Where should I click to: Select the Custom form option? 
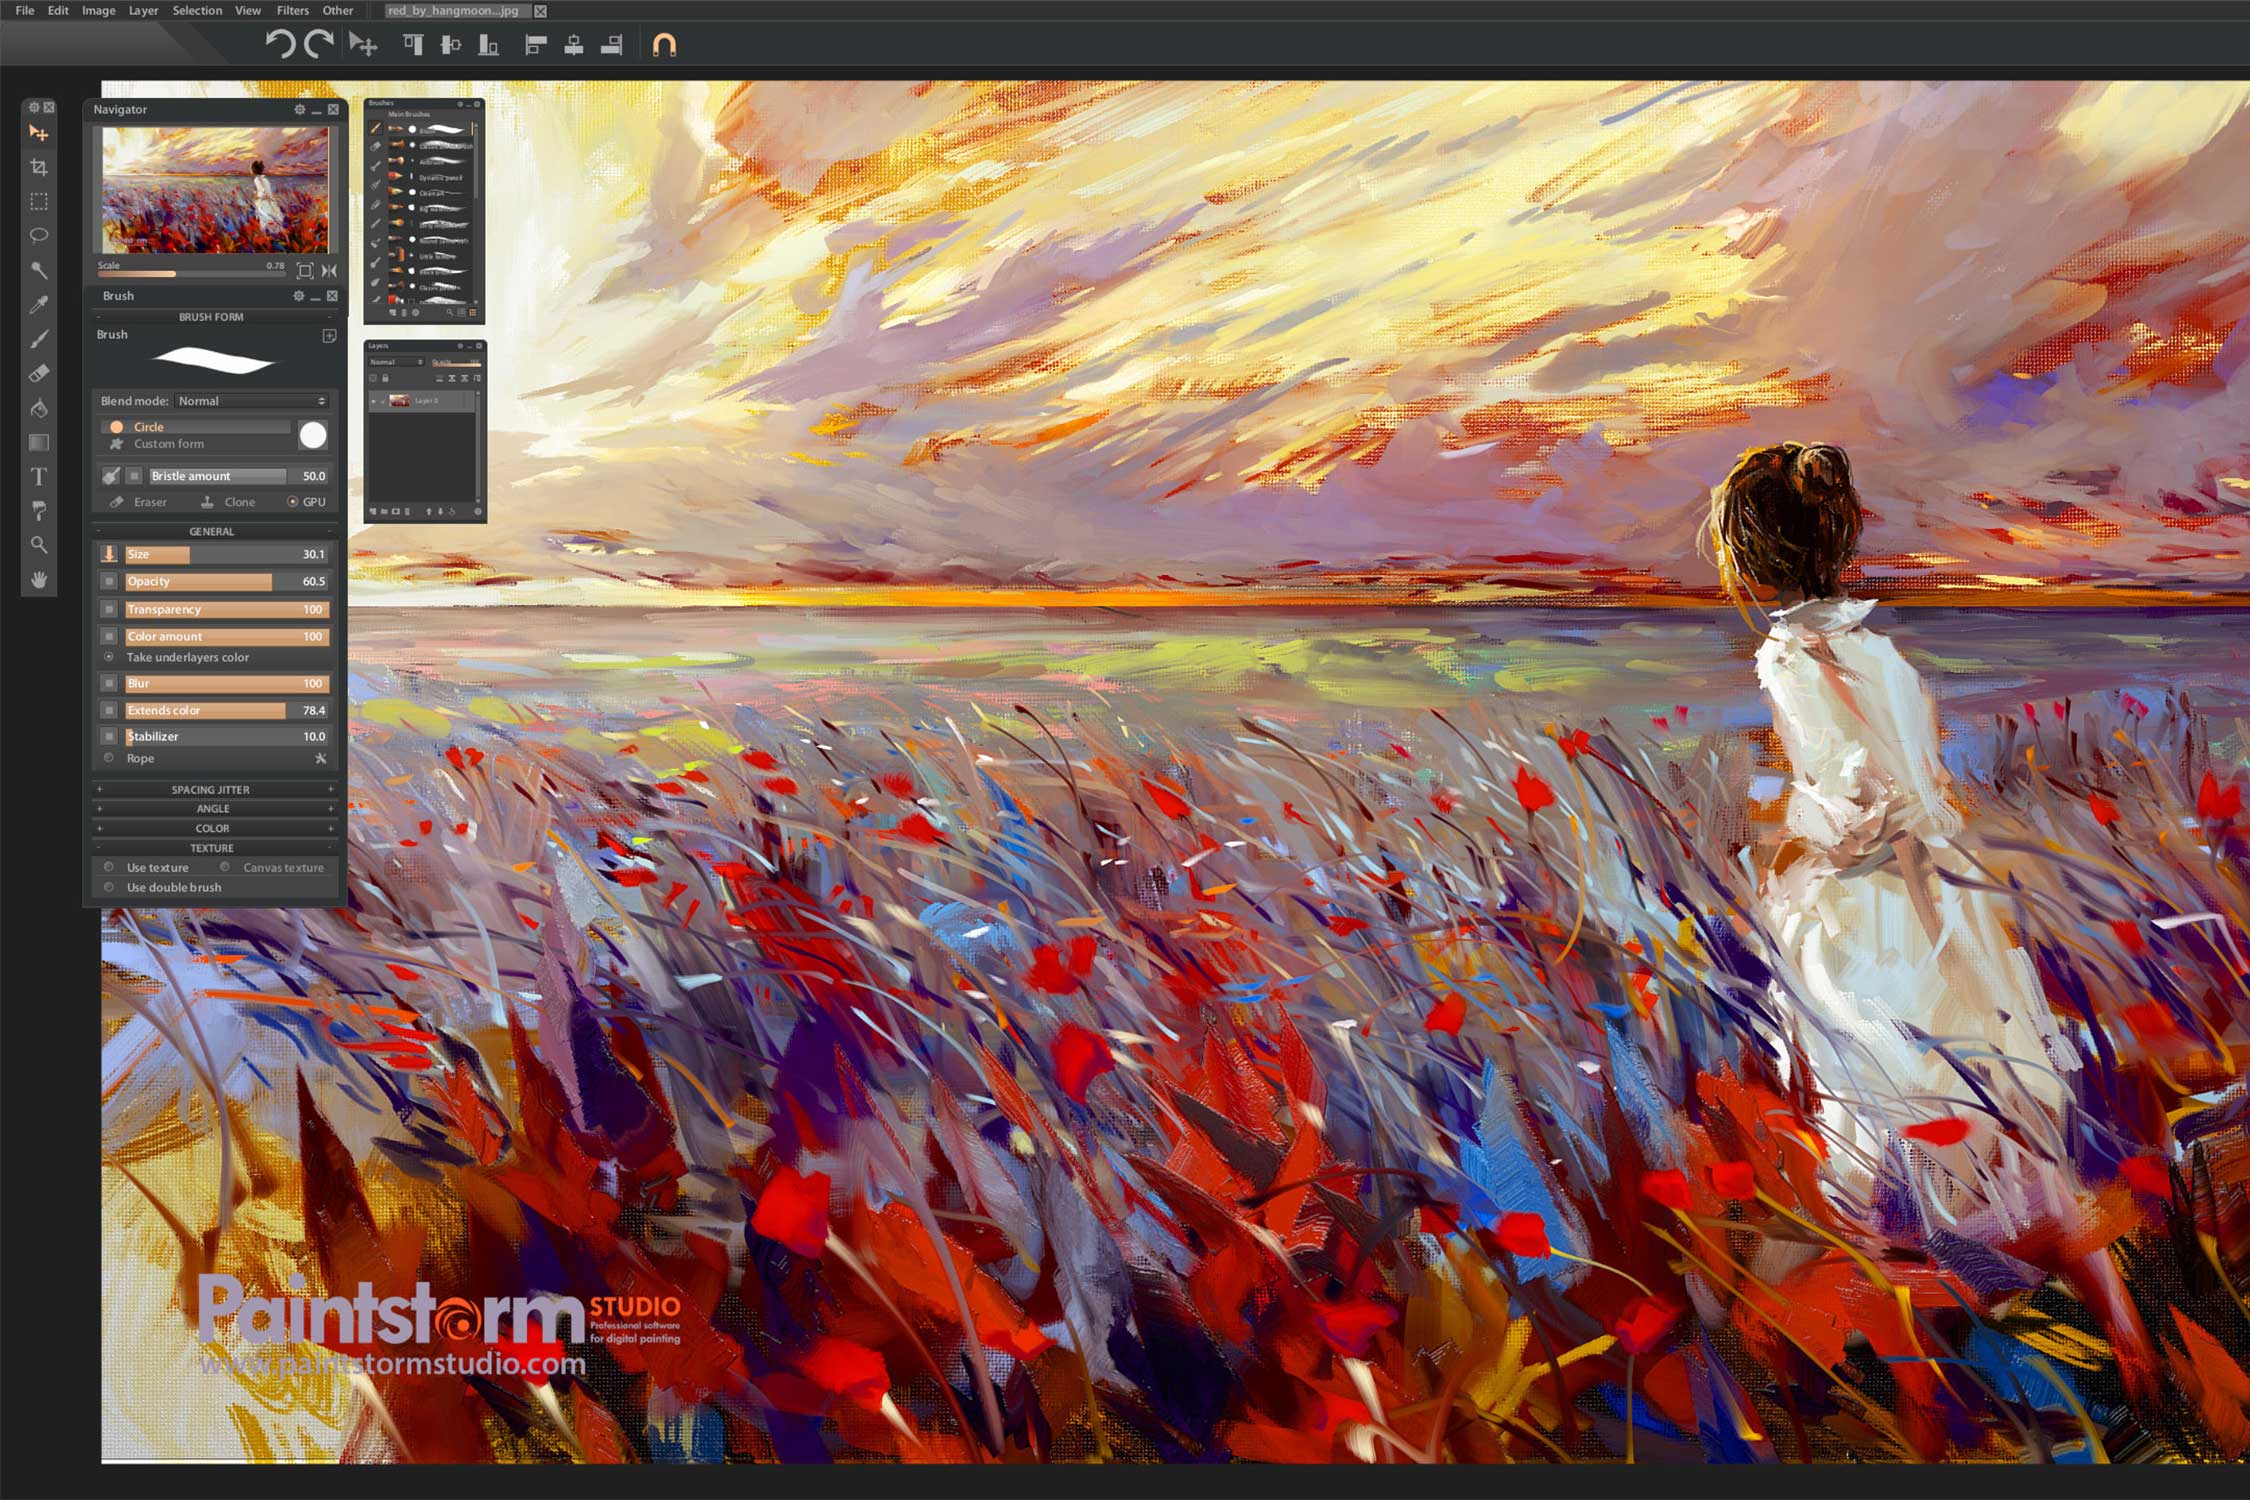[x=168, y=444]
